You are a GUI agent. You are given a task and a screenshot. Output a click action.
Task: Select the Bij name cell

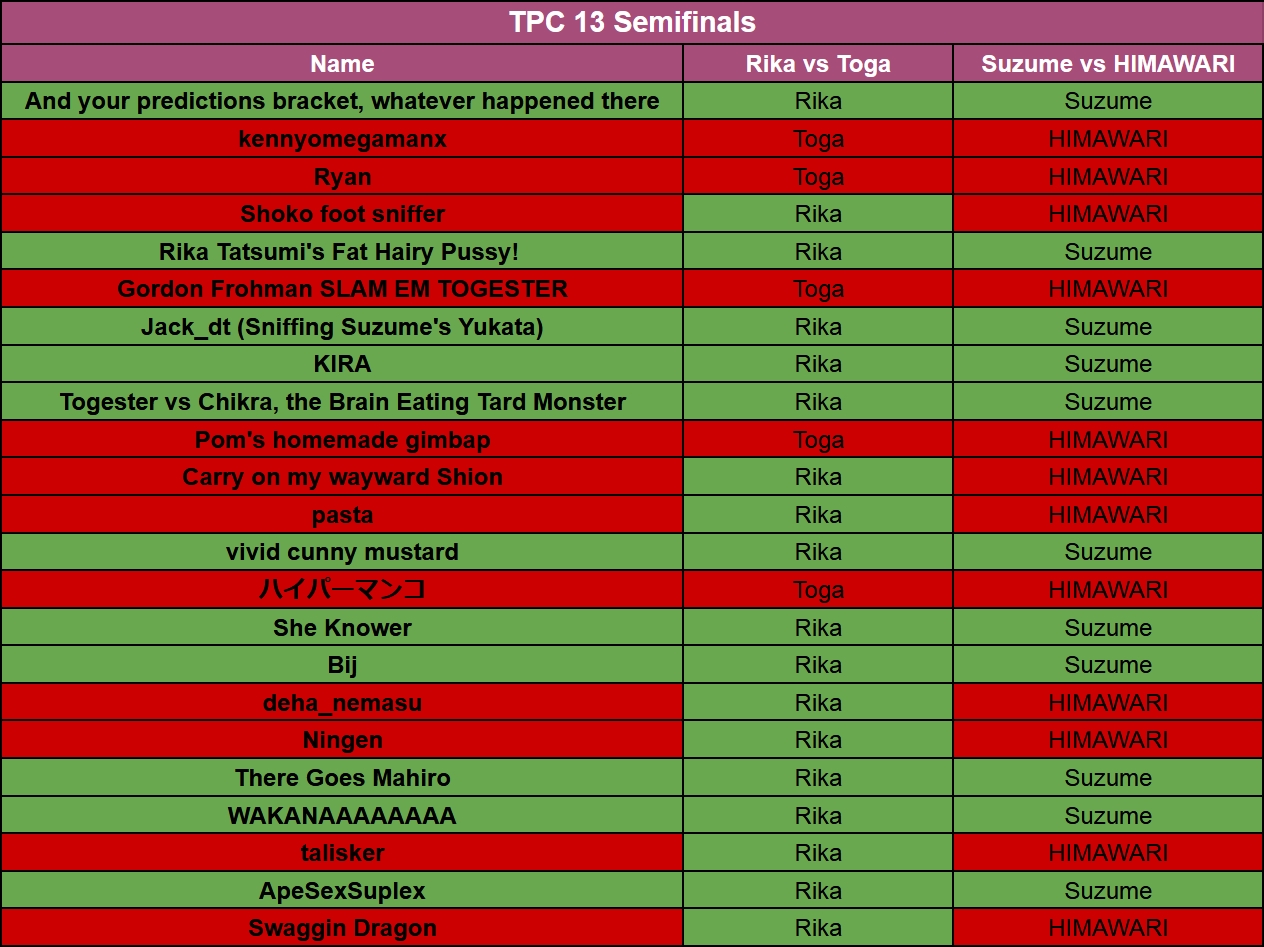pos(342,665)
